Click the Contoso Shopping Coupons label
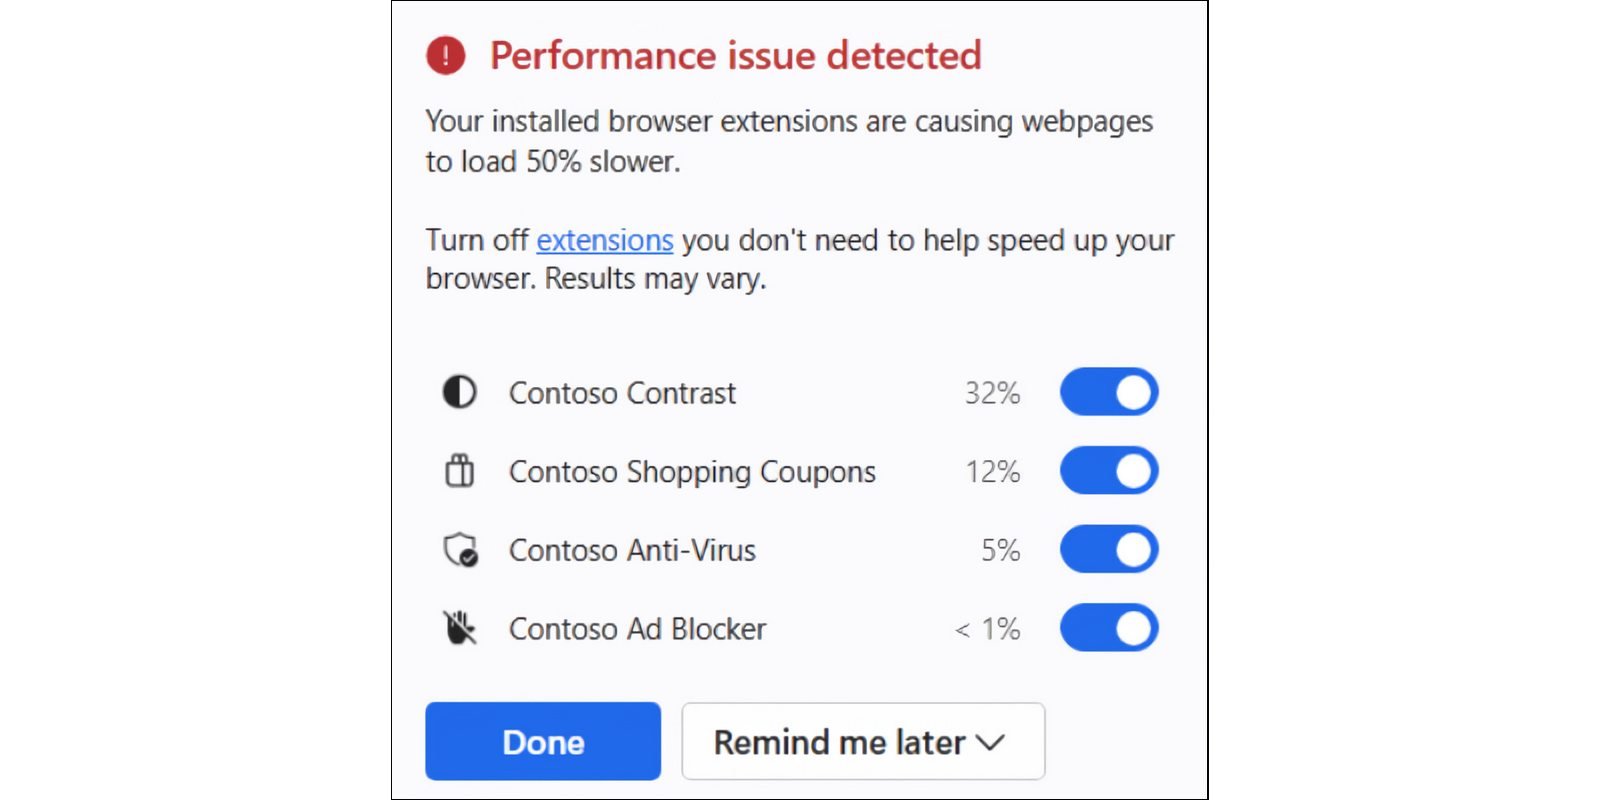 pyautogui.click(x=692, y=471)
